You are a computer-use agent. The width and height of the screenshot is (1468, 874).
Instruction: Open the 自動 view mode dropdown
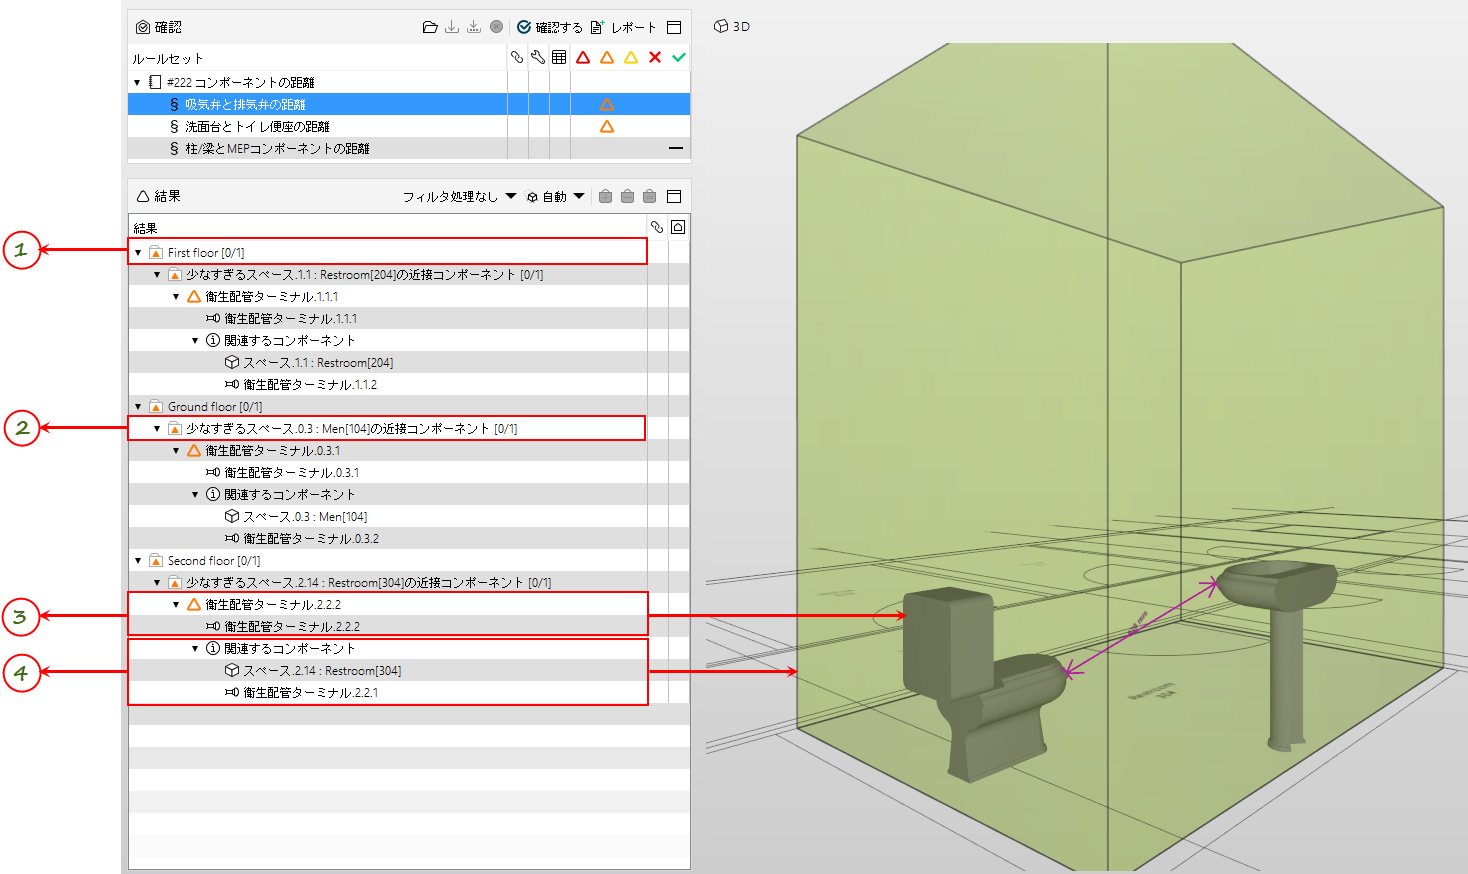pos(555,196)
